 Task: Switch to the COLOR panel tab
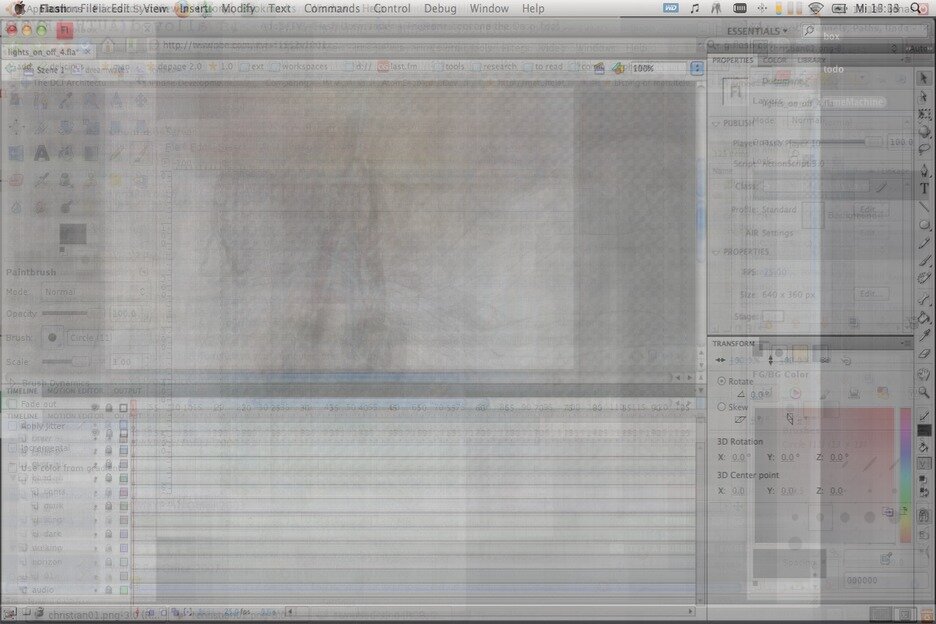coord(774,60)
